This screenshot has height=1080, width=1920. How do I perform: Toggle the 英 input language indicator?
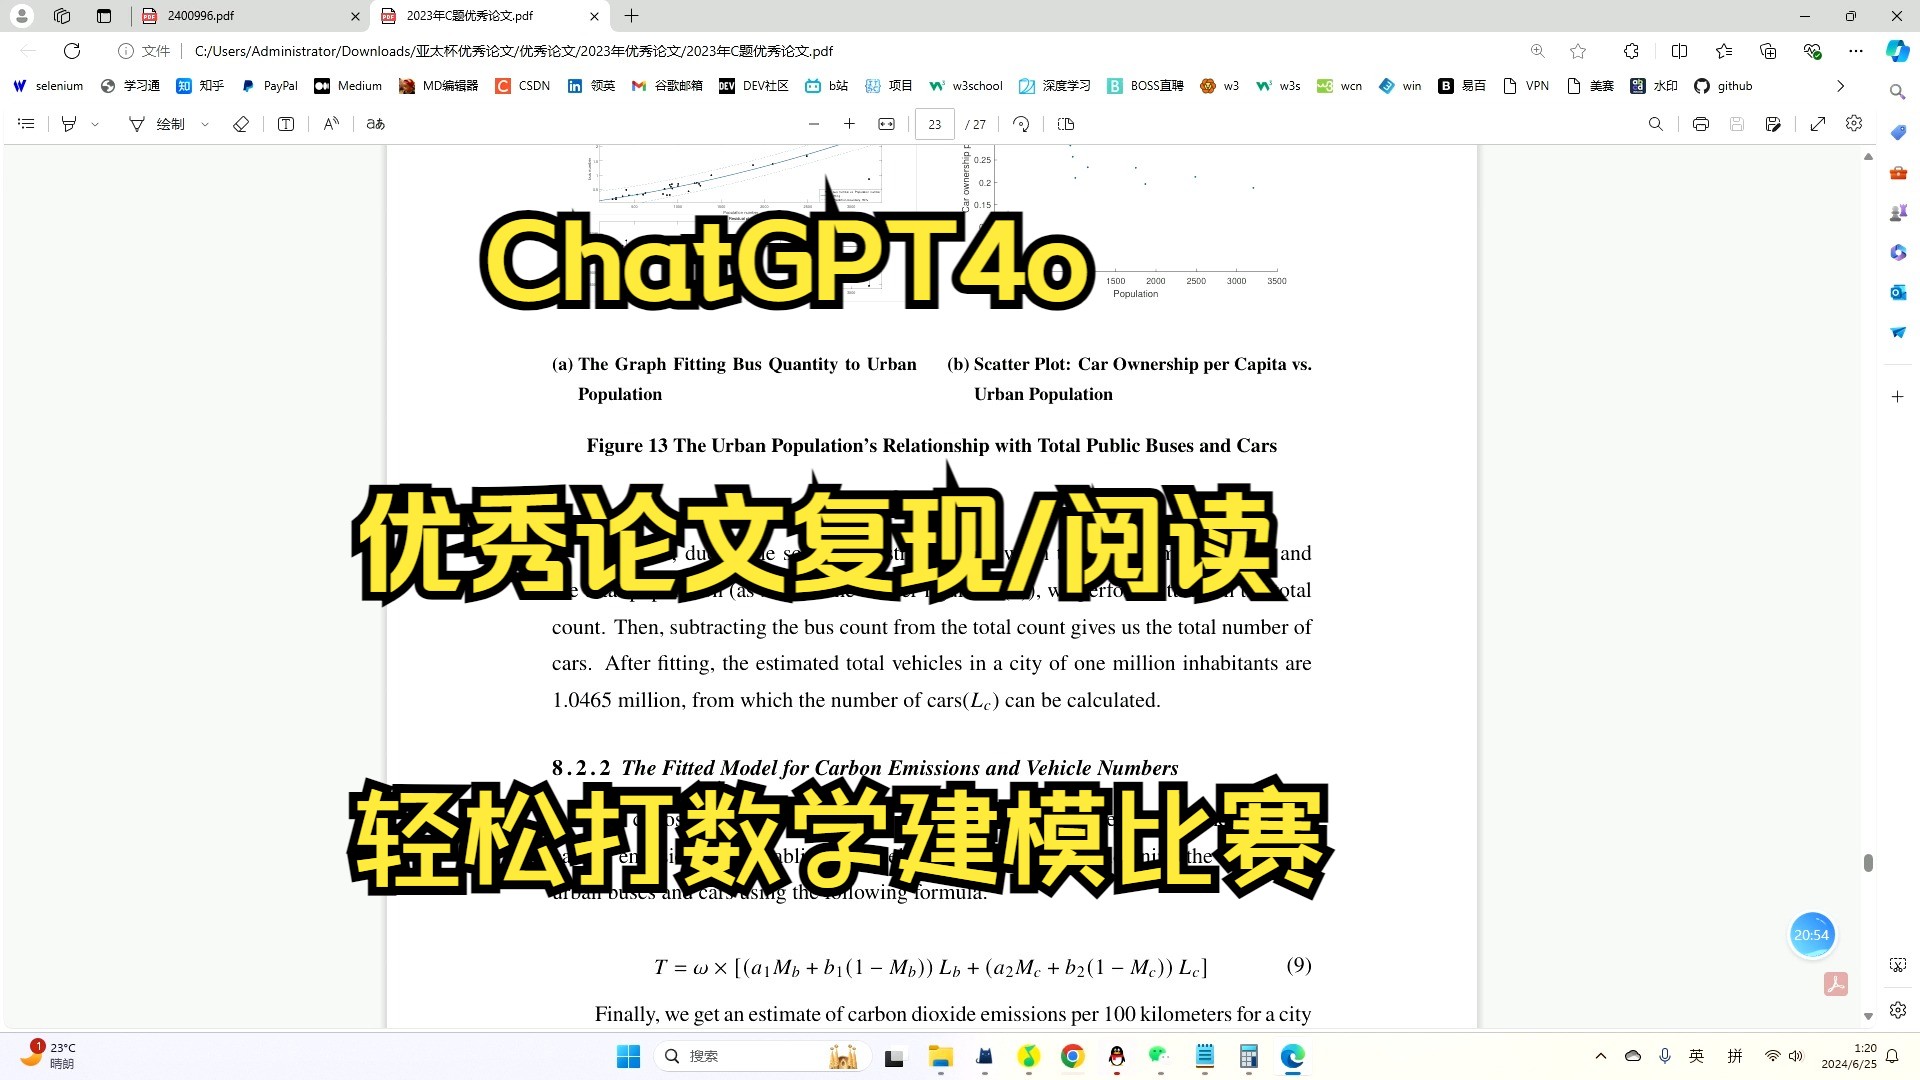point(1697,1056)
